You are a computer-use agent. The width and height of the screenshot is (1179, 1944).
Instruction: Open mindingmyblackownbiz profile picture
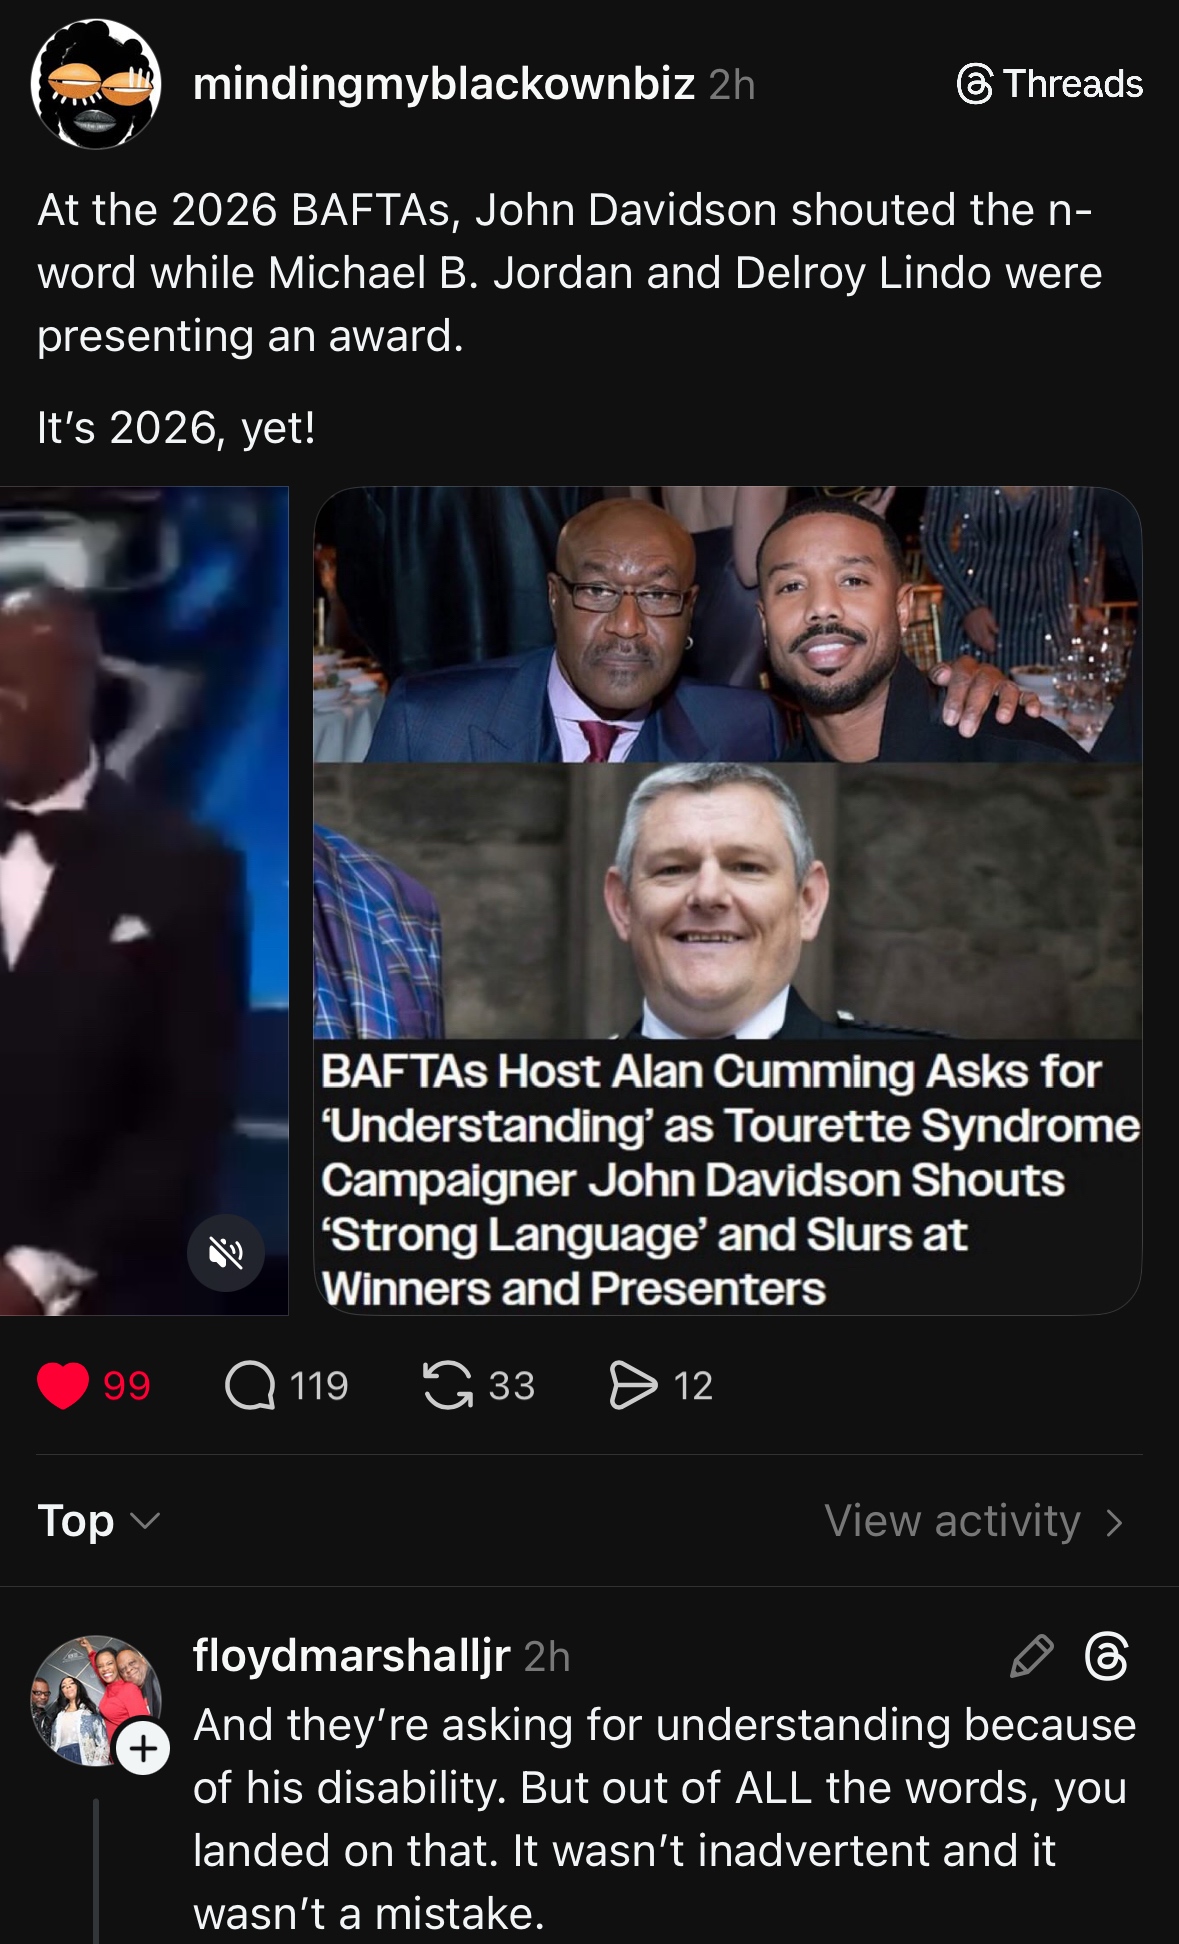point(96,85)
